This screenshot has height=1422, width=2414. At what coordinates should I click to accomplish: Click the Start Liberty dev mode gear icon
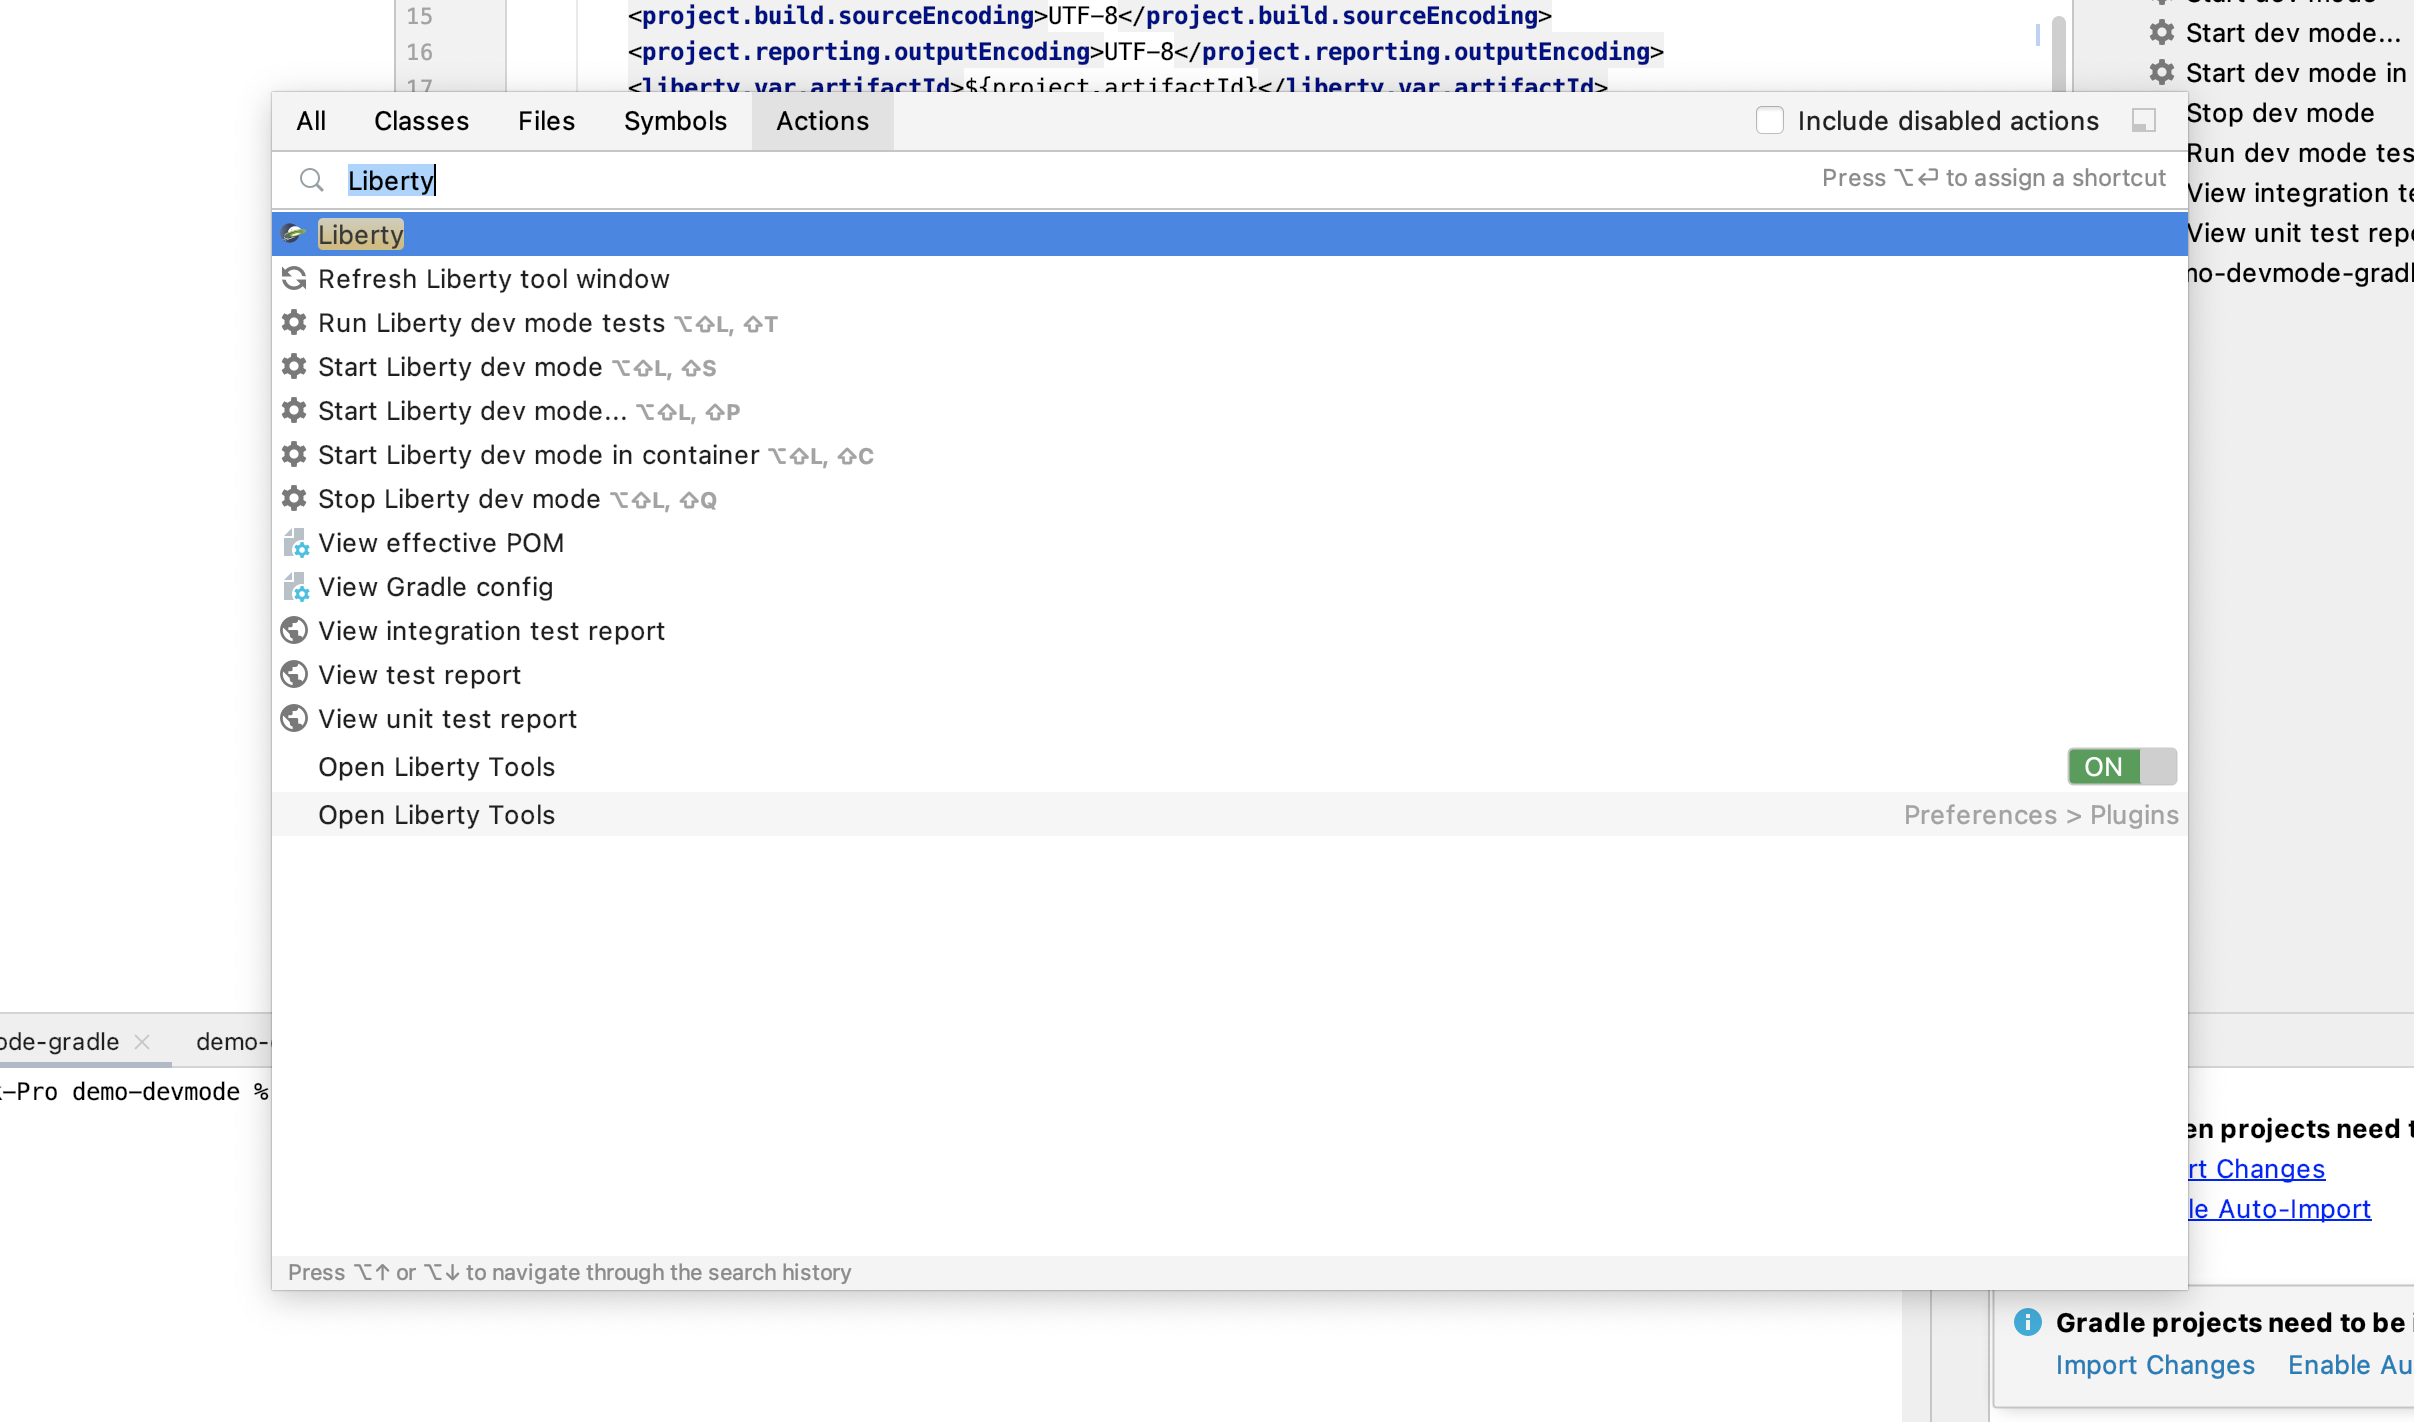[294, 366]
